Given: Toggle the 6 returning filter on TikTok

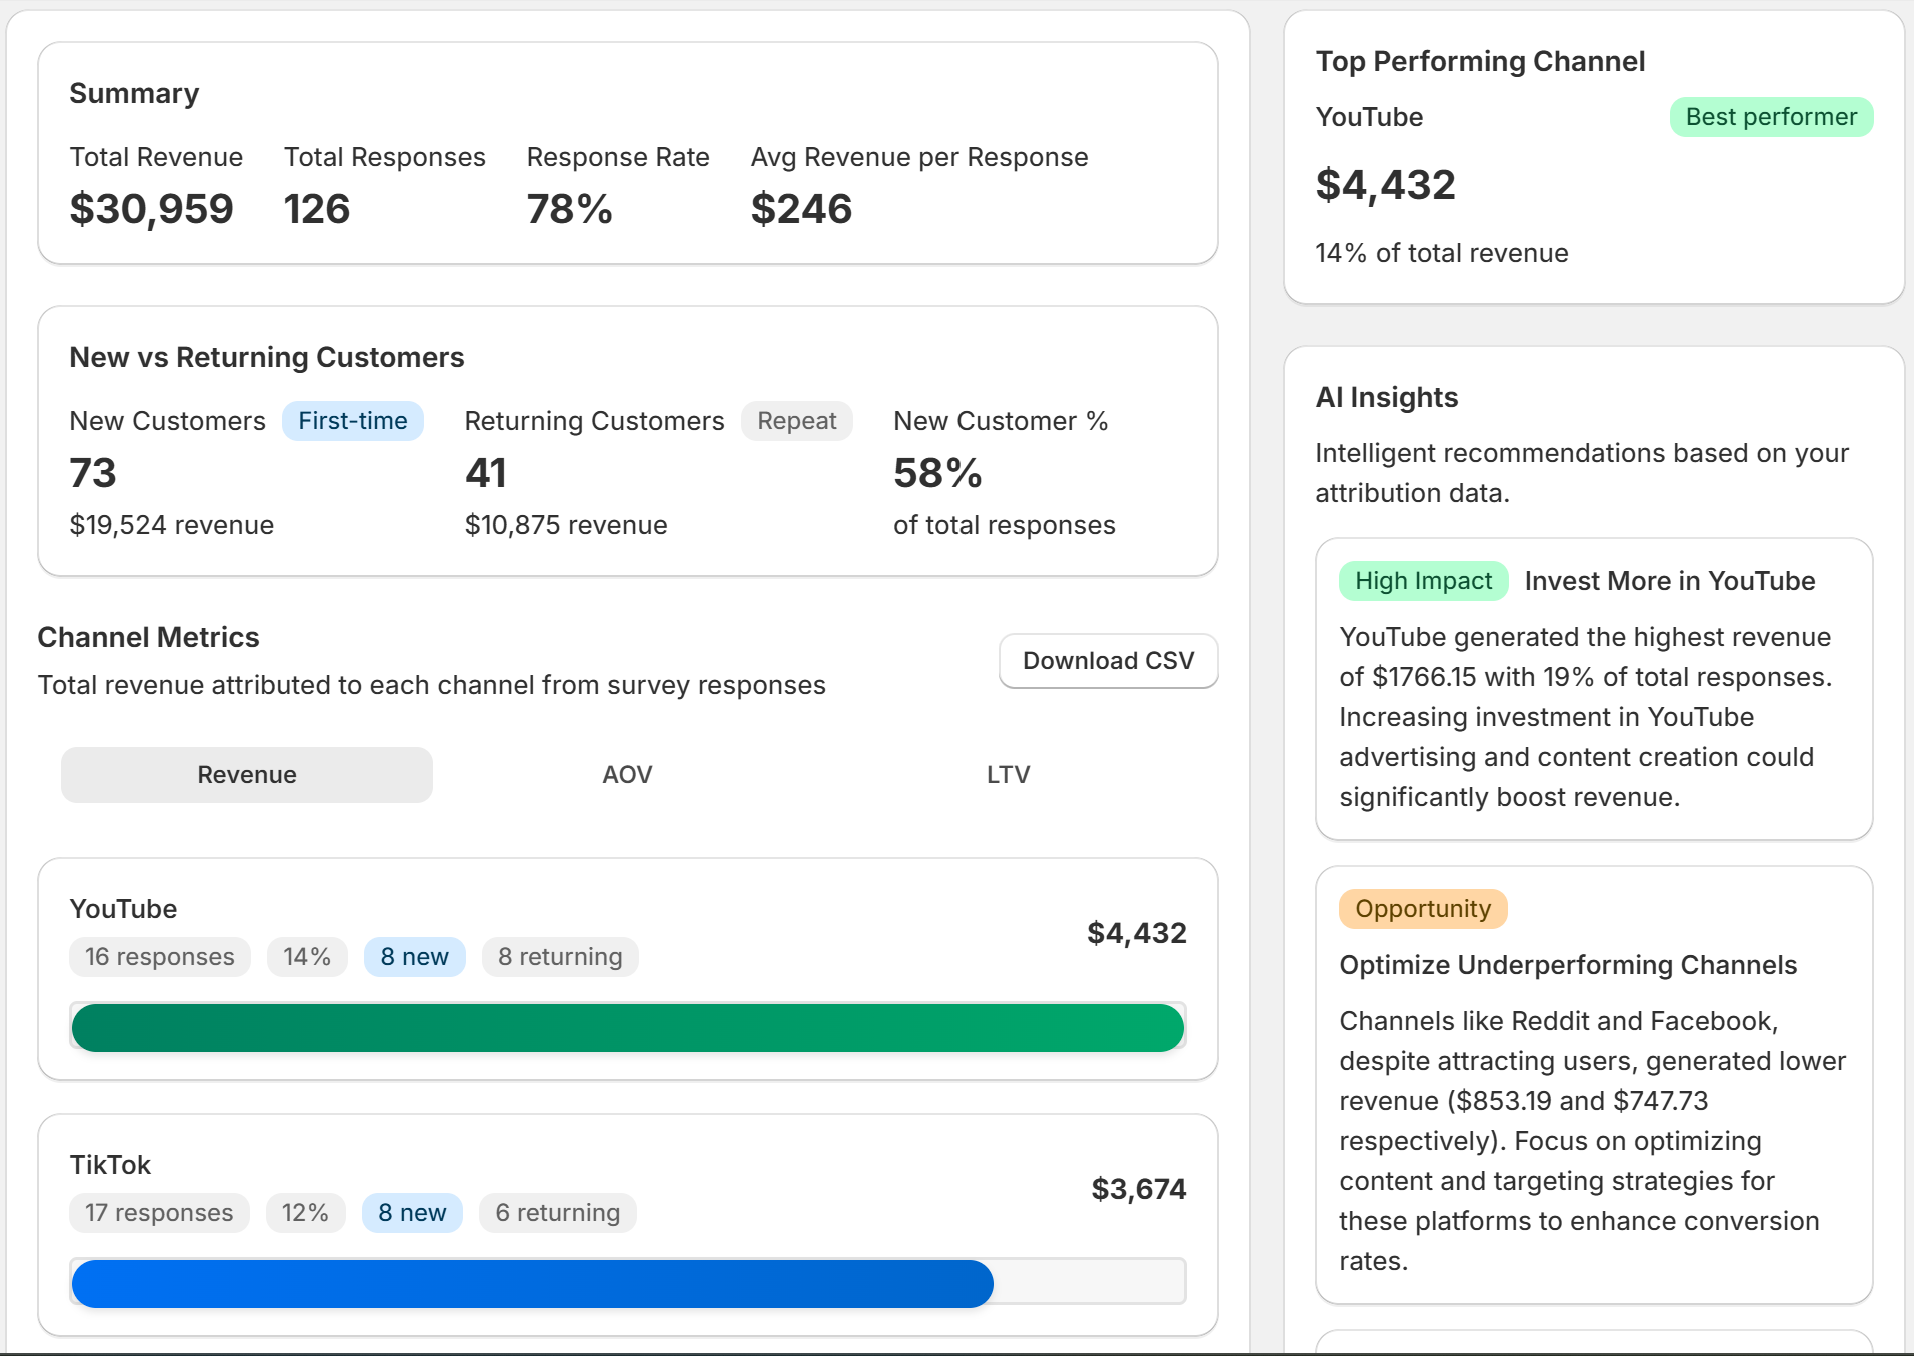Looking at the screenshot, I should tap(557, 1212).
